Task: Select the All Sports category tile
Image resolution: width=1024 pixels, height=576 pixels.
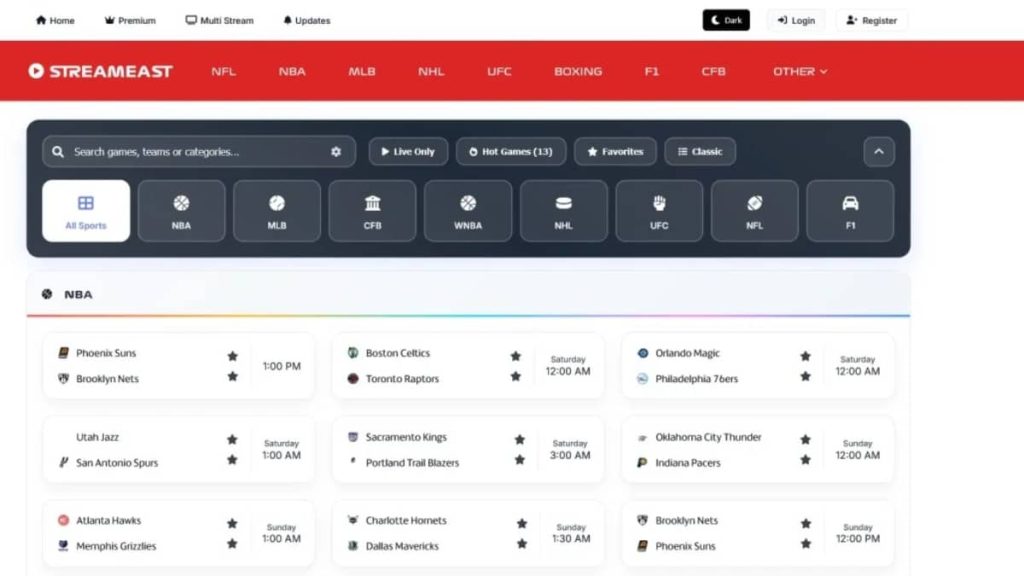Action: [x=86, y=211]
